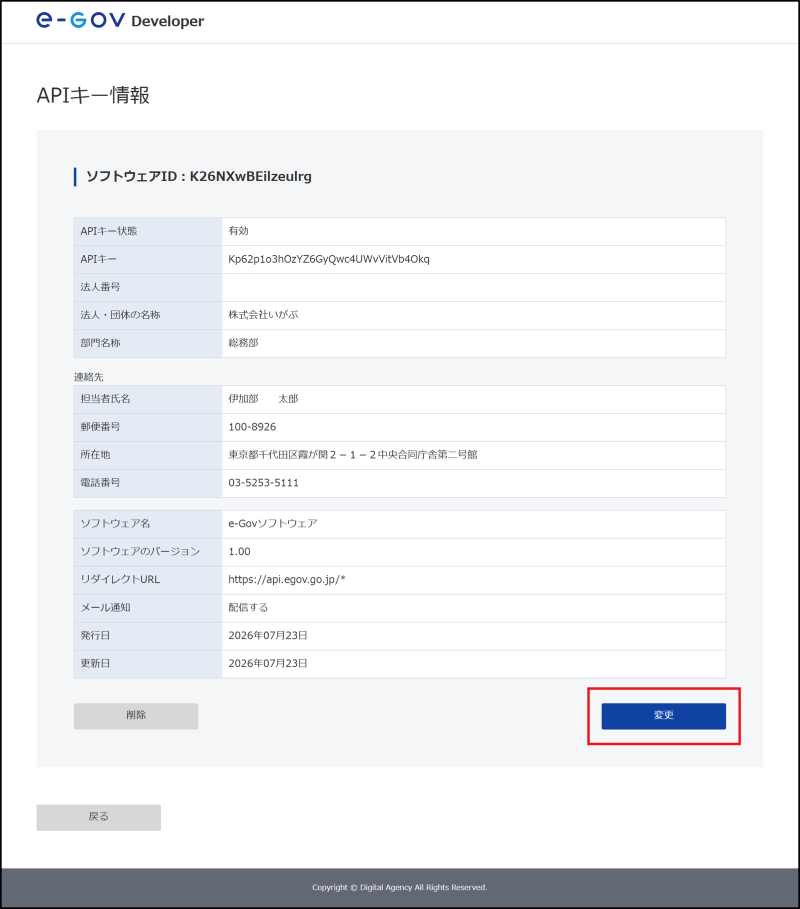Click the 発行日 value 2026年07月23日
Image resolution: width=800 pixels, height=909 pixels.
pos(267,635)
